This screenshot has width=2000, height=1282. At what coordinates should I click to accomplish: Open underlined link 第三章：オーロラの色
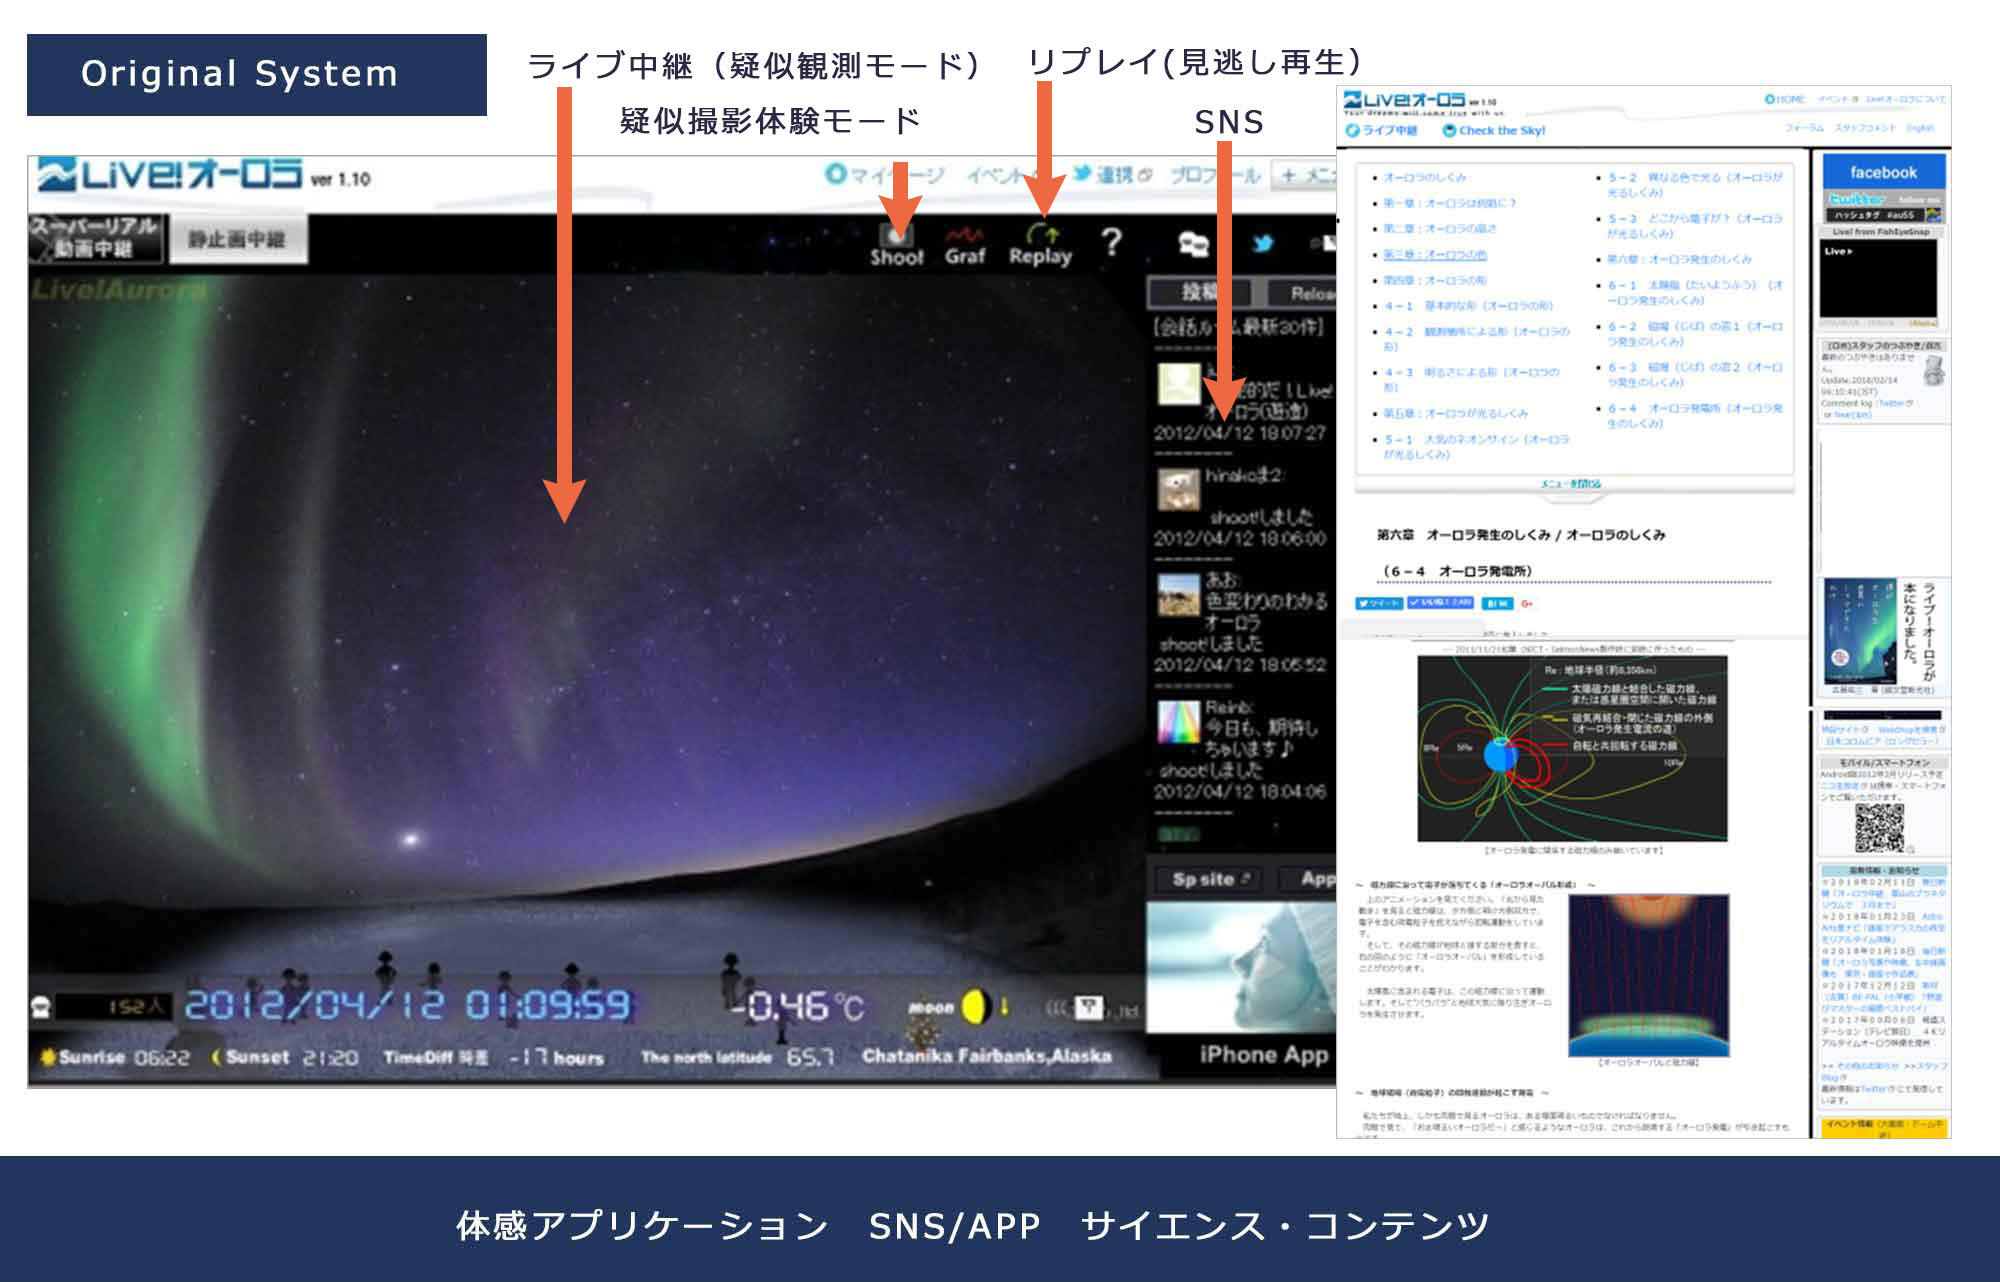(1435, 255)
